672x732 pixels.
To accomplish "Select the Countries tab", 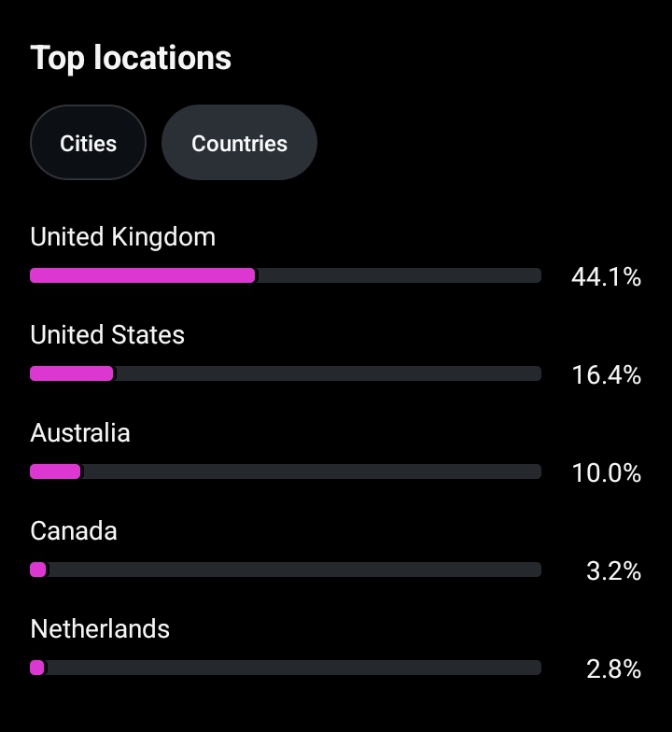I will pyautogui.click(x=239, y=143).
